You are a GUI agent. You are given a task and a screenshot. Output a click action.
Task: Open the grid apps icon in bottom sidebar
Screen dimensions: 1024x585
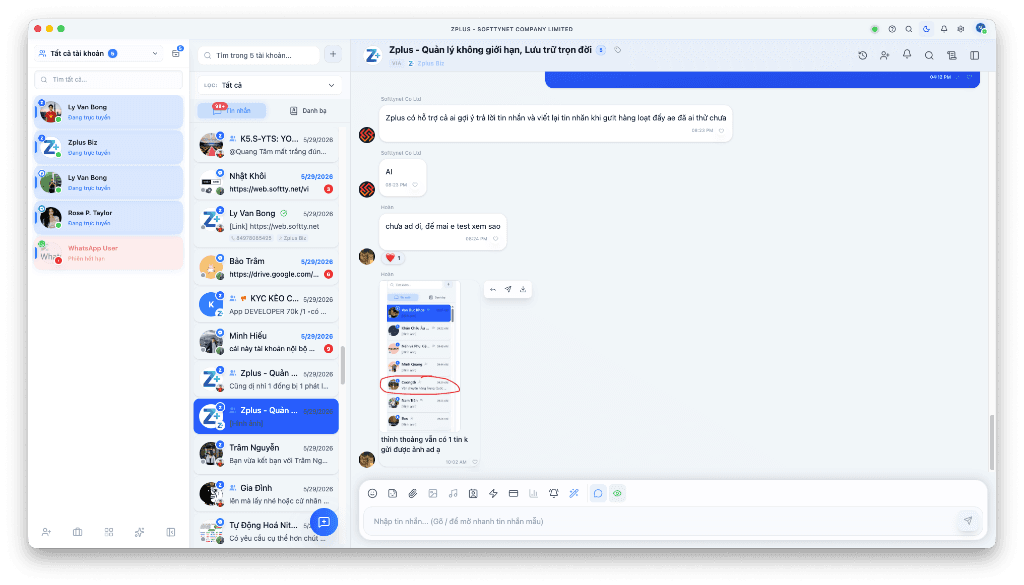click(109, 532)
